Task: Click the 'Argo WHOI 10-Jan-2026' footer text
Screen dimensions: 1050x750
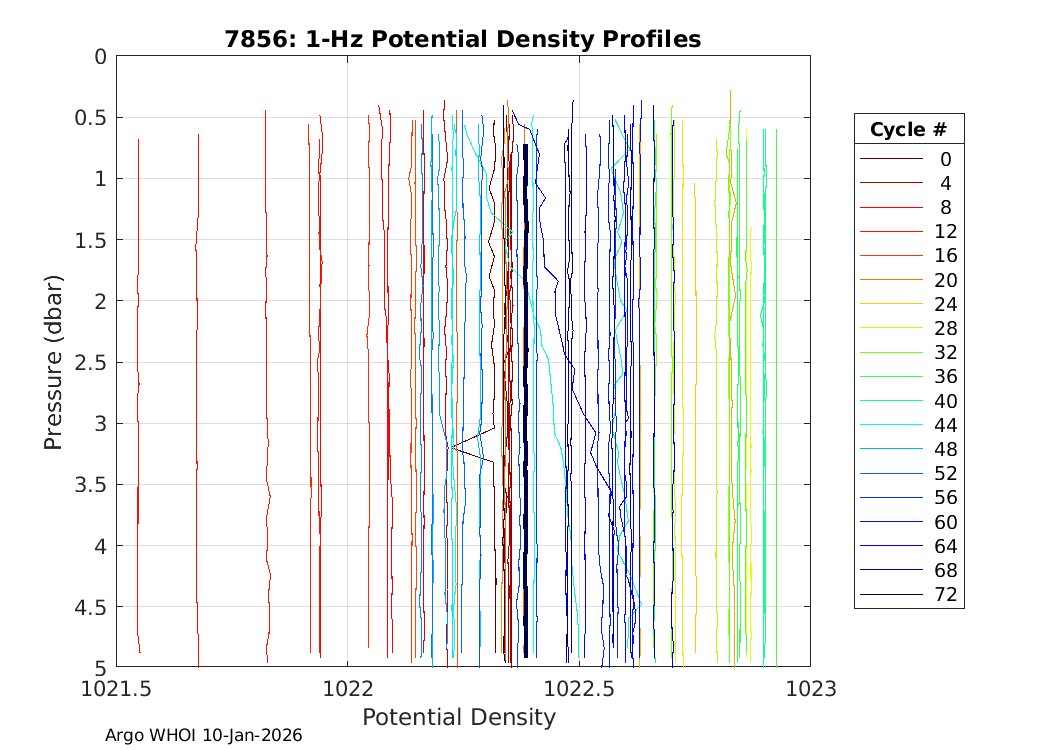Action: coord(204,736)
